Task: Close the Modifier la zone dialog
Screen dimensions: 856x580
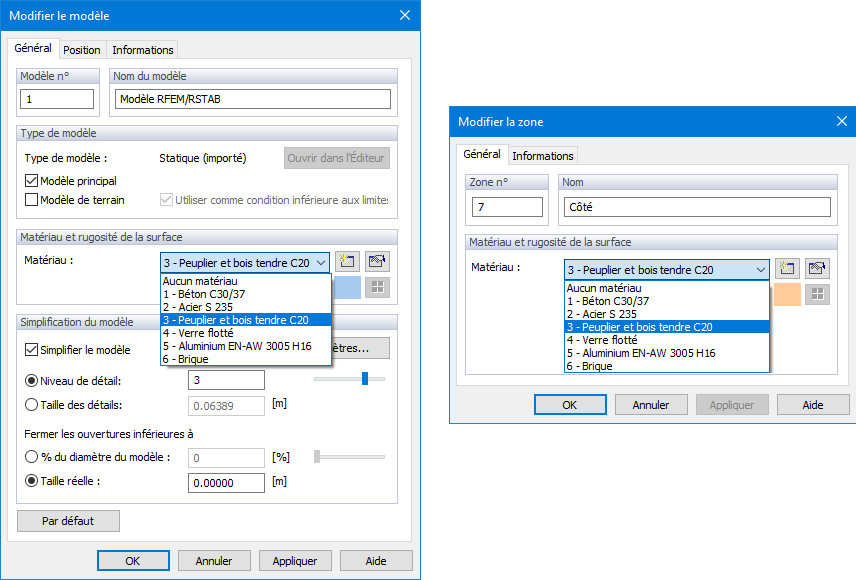Action: click(x=842, y=121)
